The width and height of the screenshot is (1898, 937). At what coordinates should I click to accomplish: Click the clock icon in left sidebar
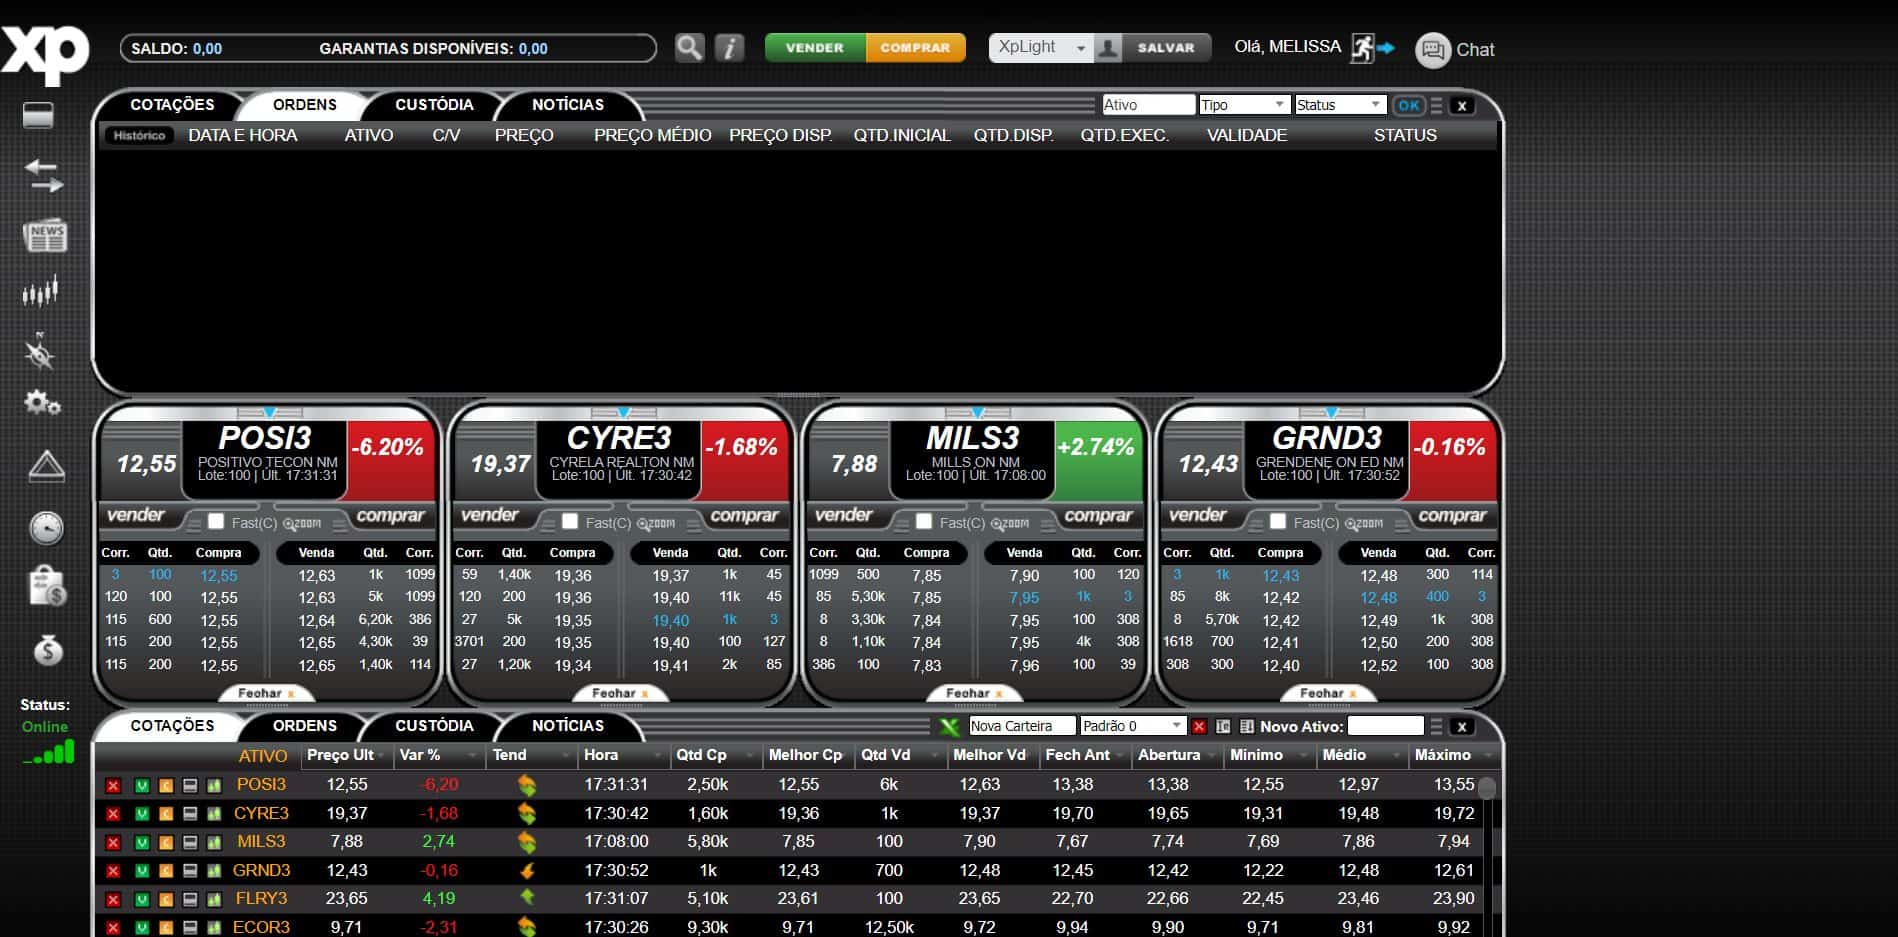[x=46, y=528]
